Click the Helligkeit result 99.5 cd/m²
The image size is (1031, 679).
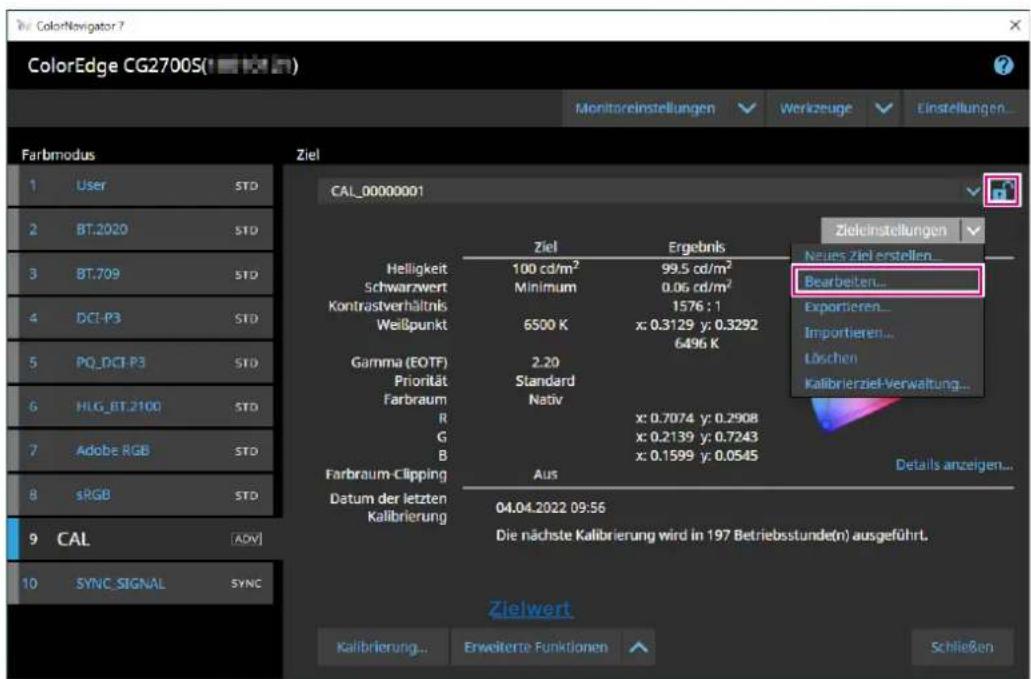pos(696,268)
